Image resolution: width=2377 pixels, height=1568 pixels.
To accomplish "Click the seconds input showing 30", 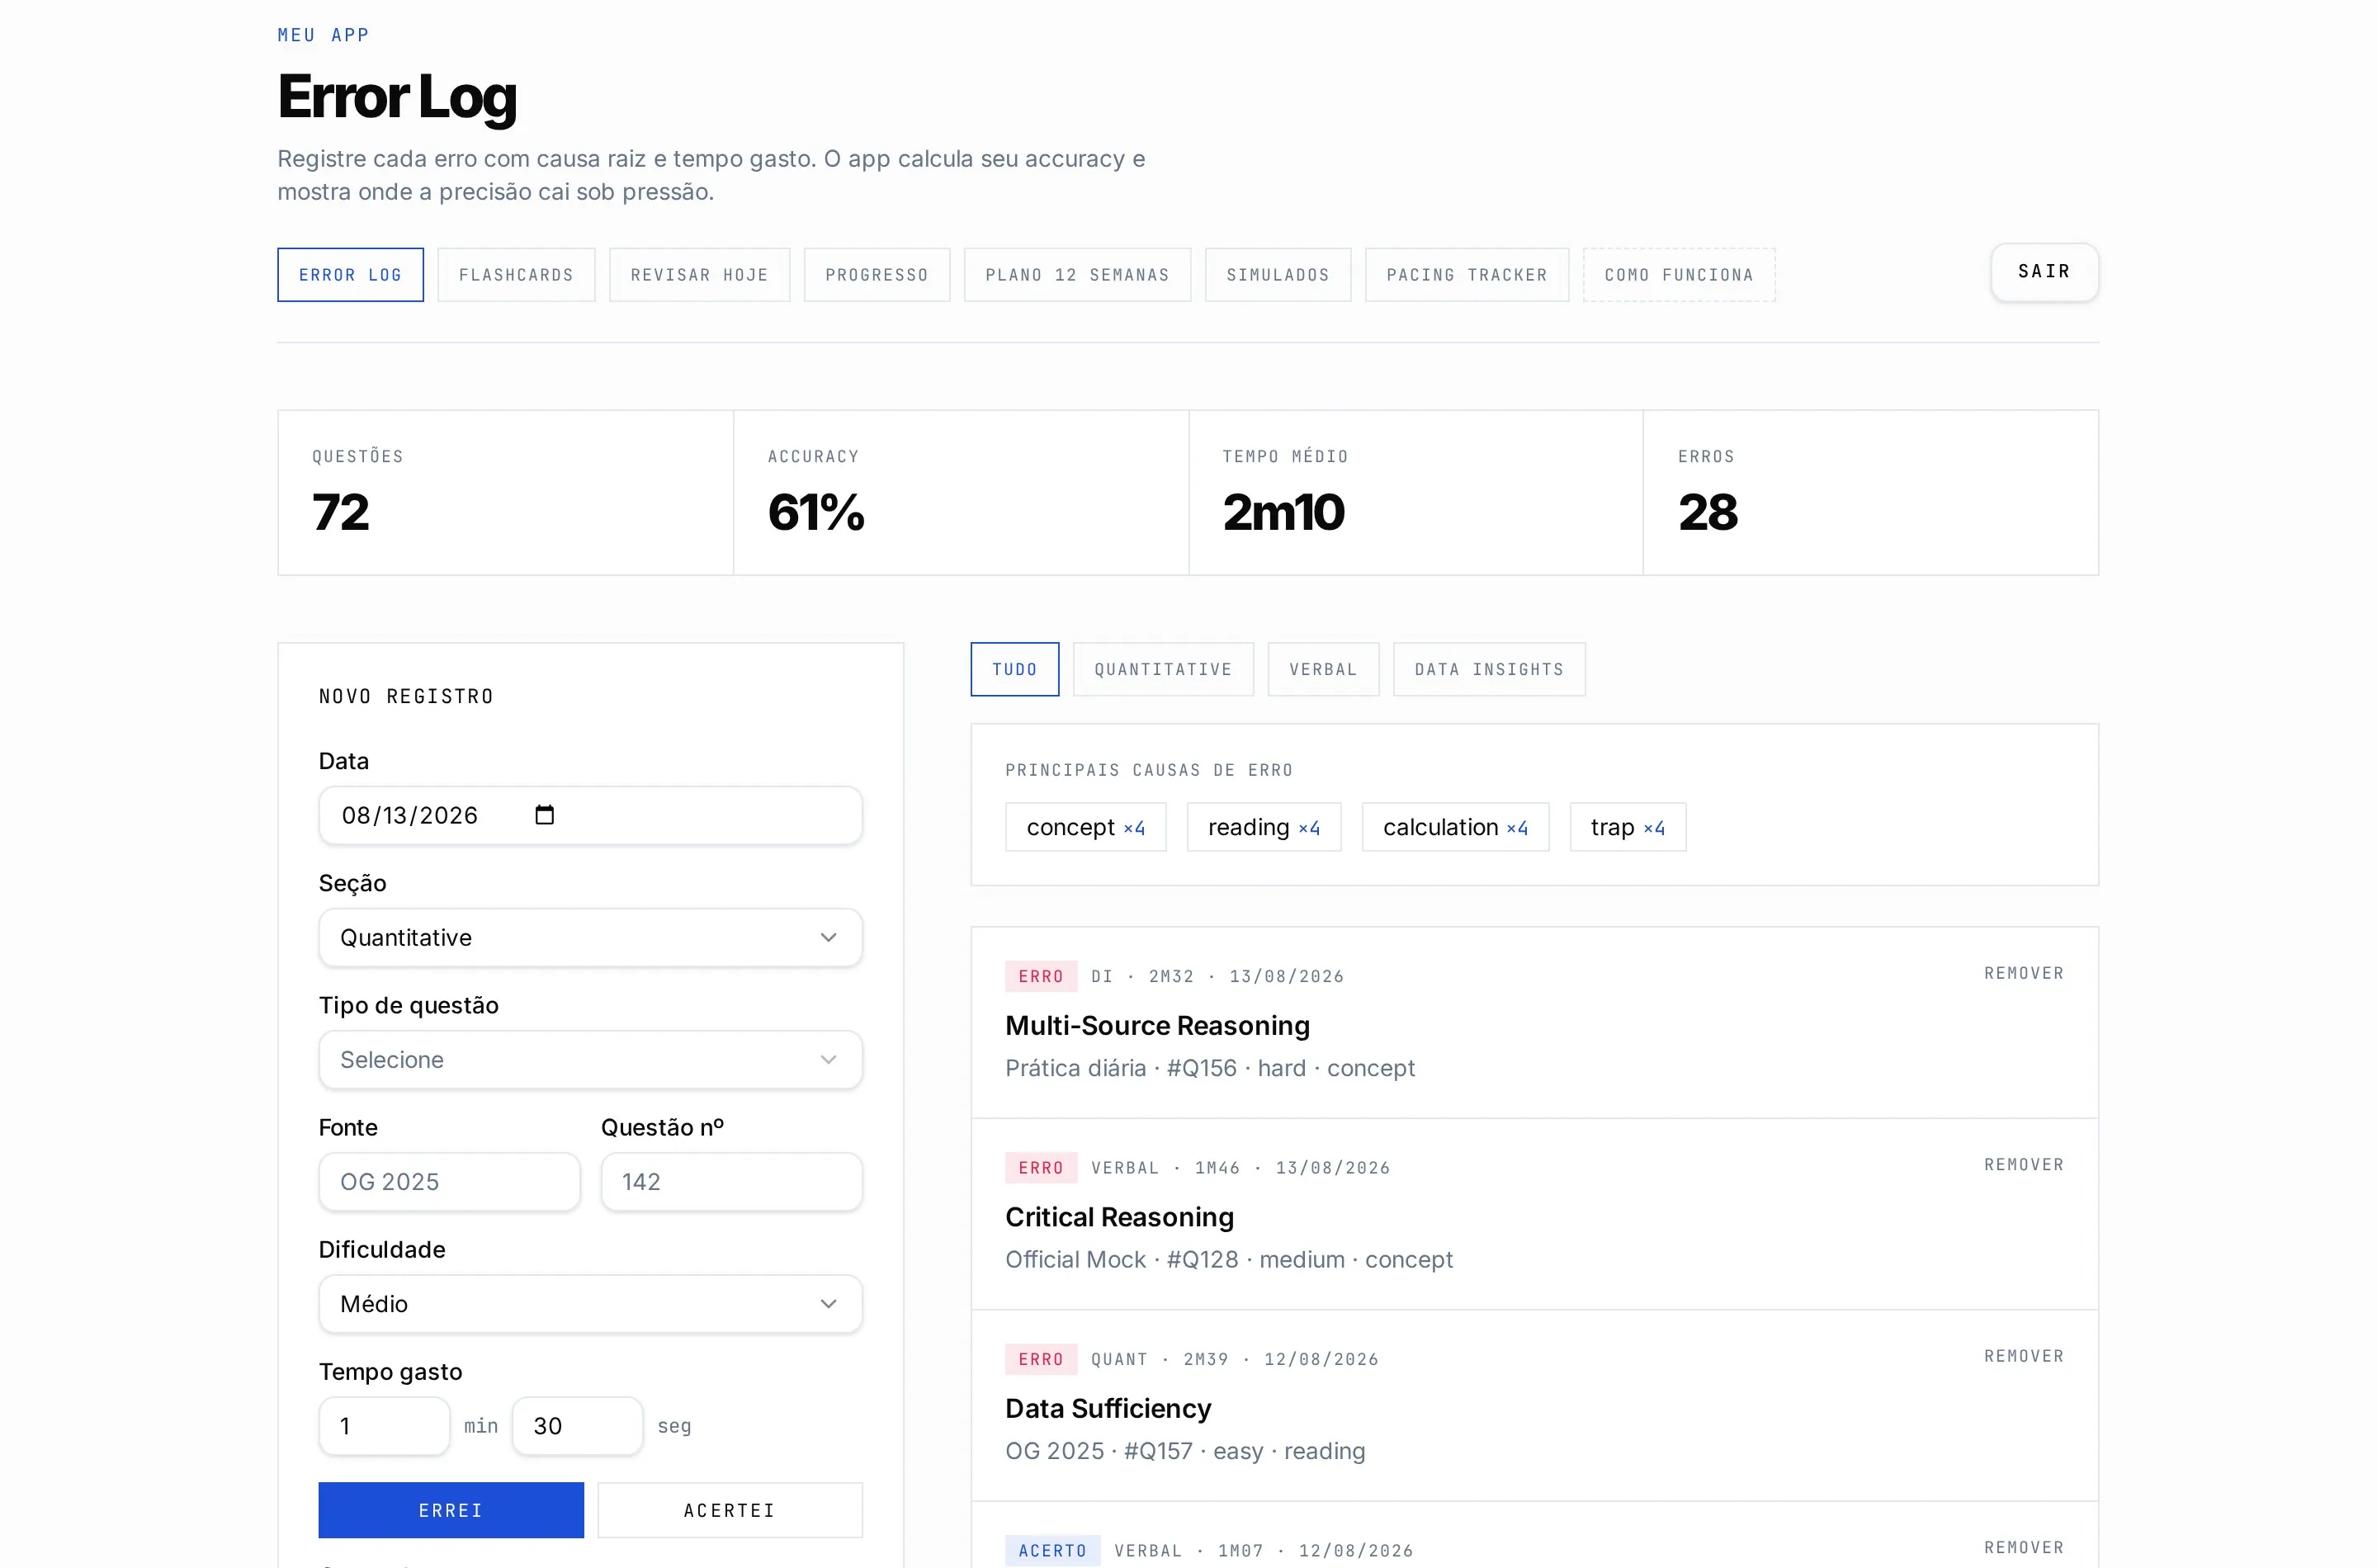I will pyautogui.click(x=577, y=1426).
